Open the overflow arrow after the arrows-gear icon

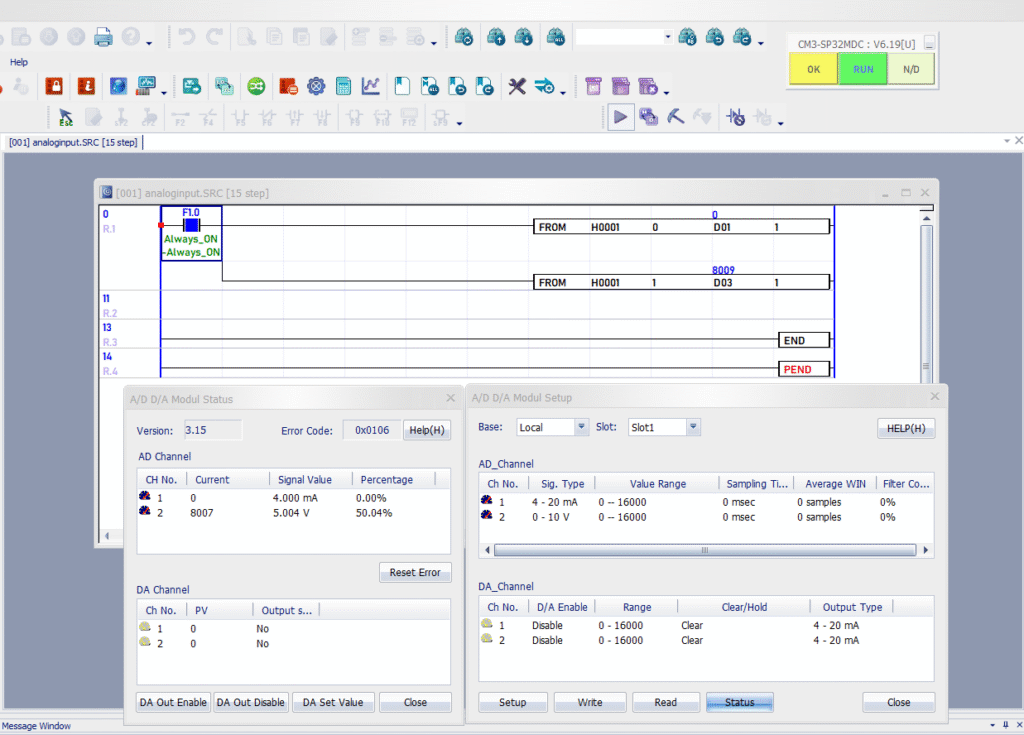point(563,93)
